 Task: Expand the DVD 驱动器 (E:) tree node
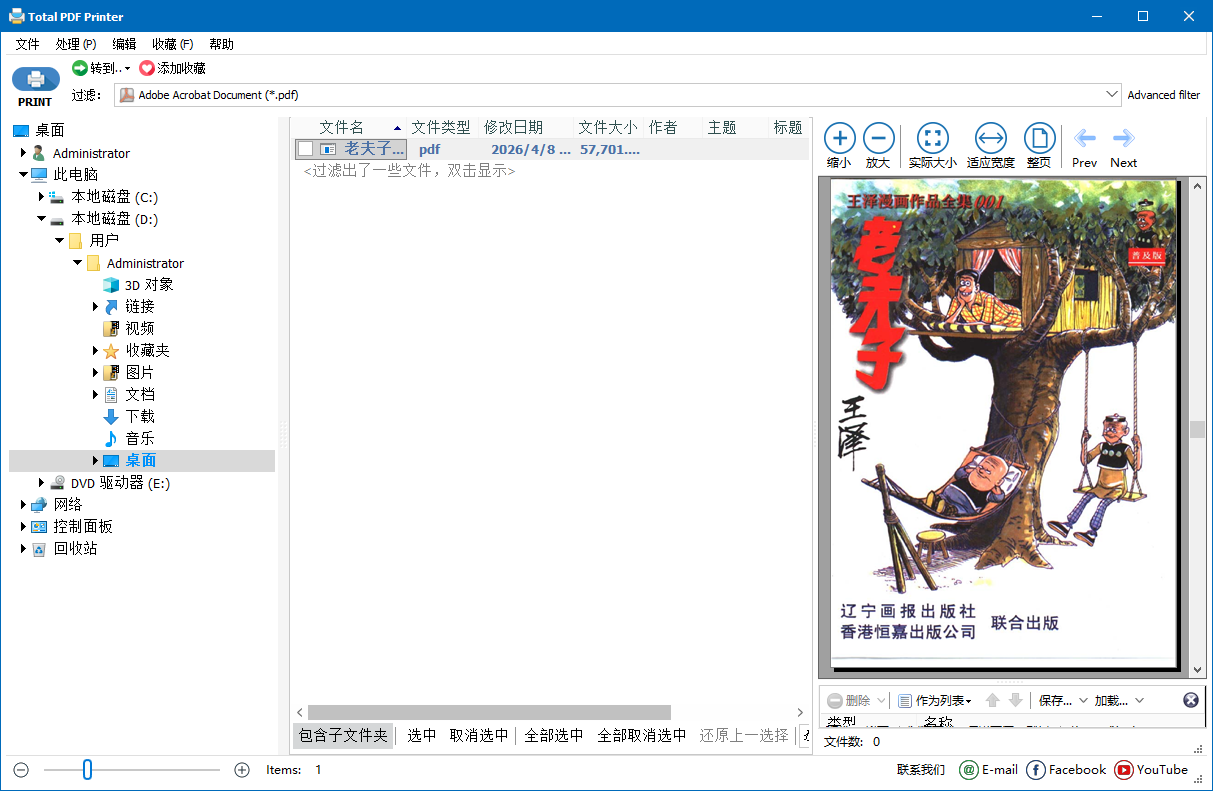point(41,483)
